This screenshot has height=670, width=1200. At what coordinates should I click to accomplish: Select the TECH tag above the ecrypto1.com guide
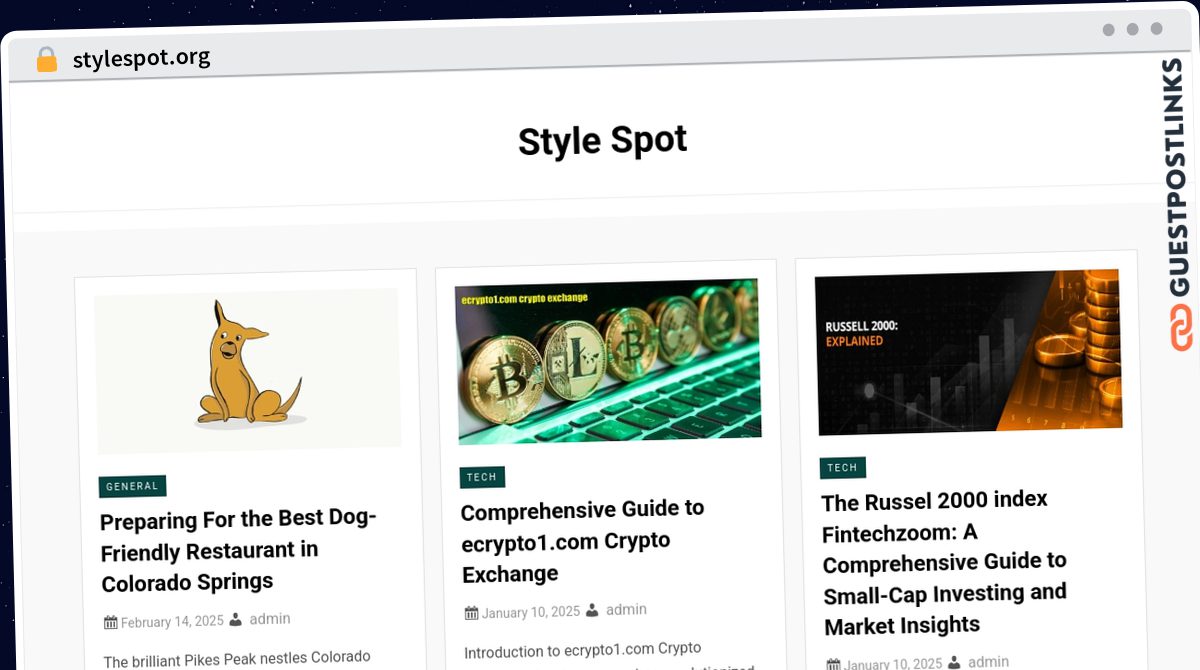tap(482, 477)
